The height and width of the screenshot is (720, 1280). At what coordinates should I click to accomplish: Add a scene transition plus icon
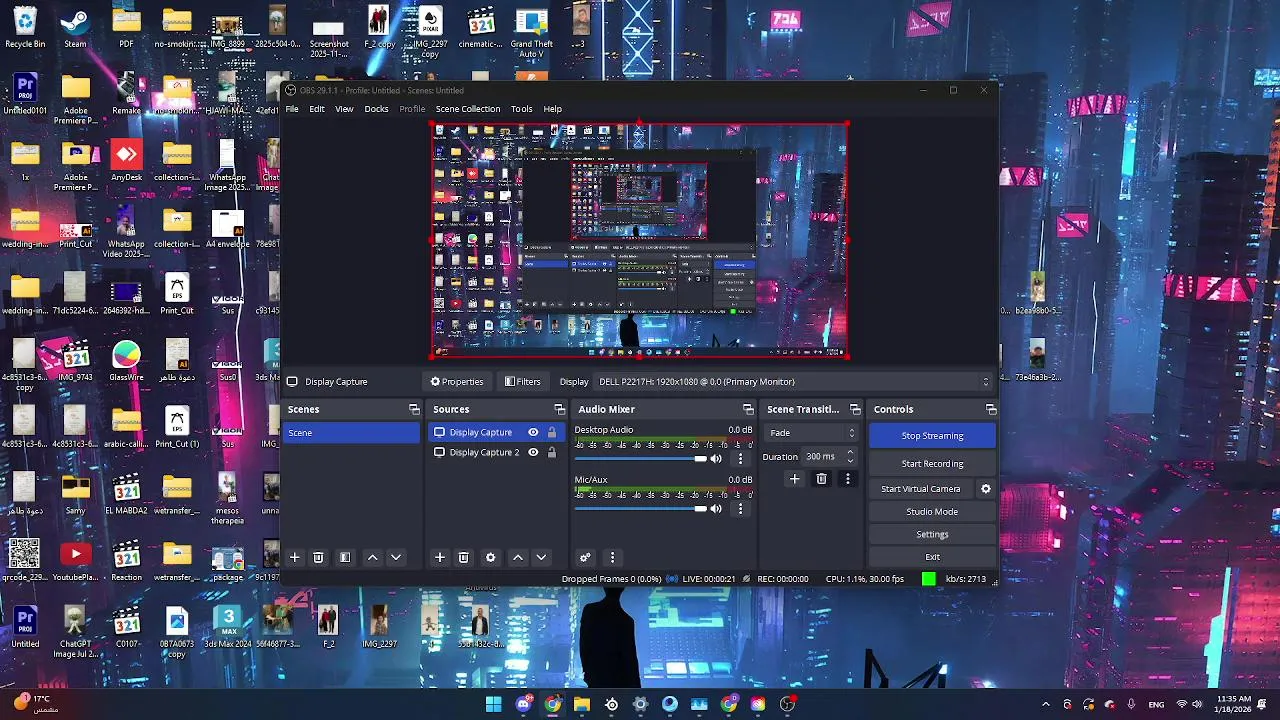[795, 479]
